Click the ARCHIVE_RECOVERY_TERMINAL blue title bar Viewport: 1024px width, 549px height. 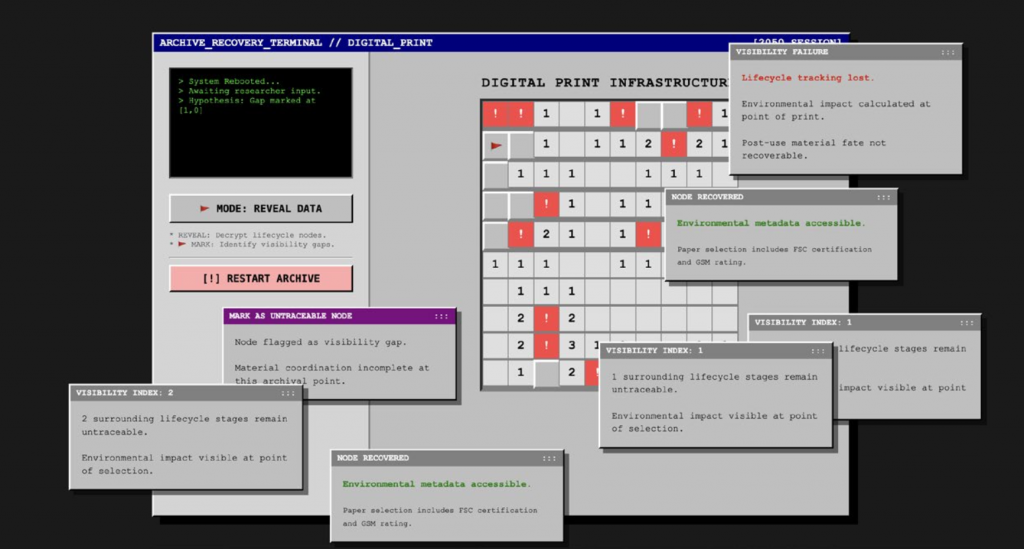400,42
